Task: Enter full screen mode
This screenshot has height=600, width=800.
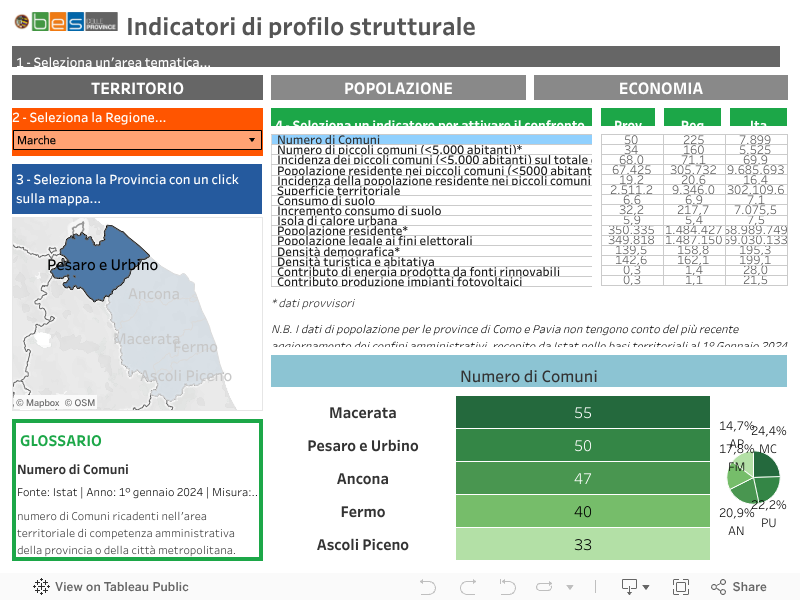Action: tap(681, 587)
